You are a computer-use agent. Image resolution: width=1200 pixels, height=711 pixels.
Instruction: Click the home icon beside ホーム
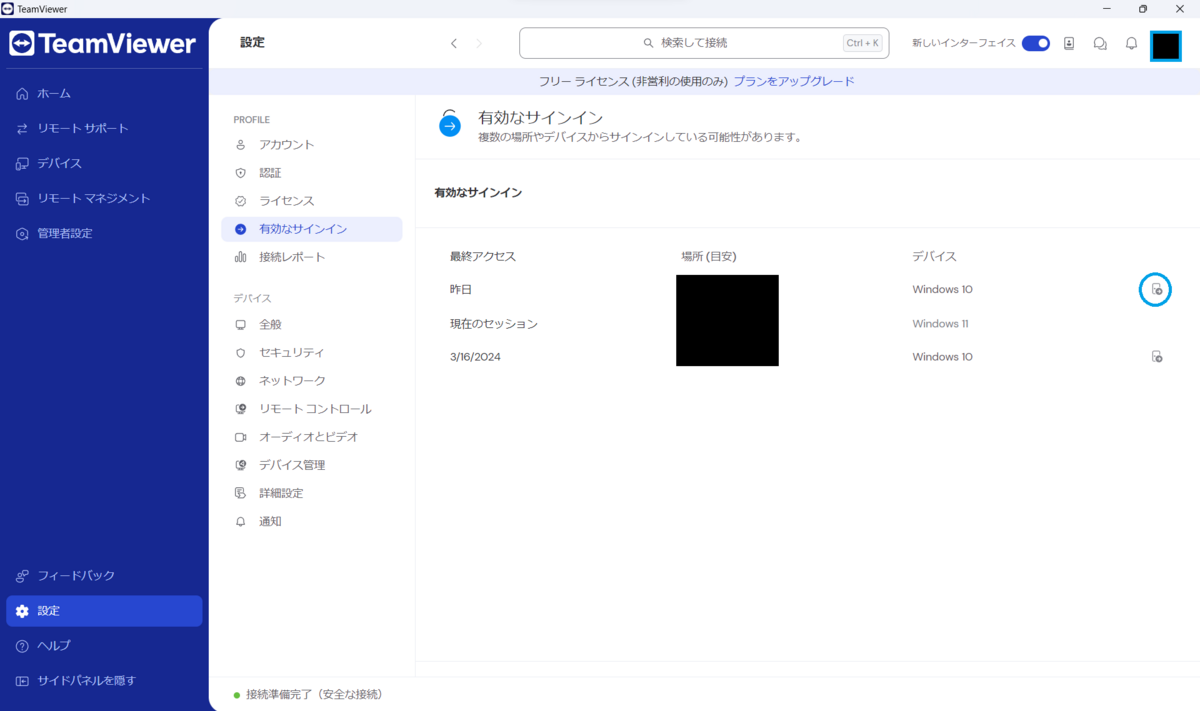click(x=22, y=93)
